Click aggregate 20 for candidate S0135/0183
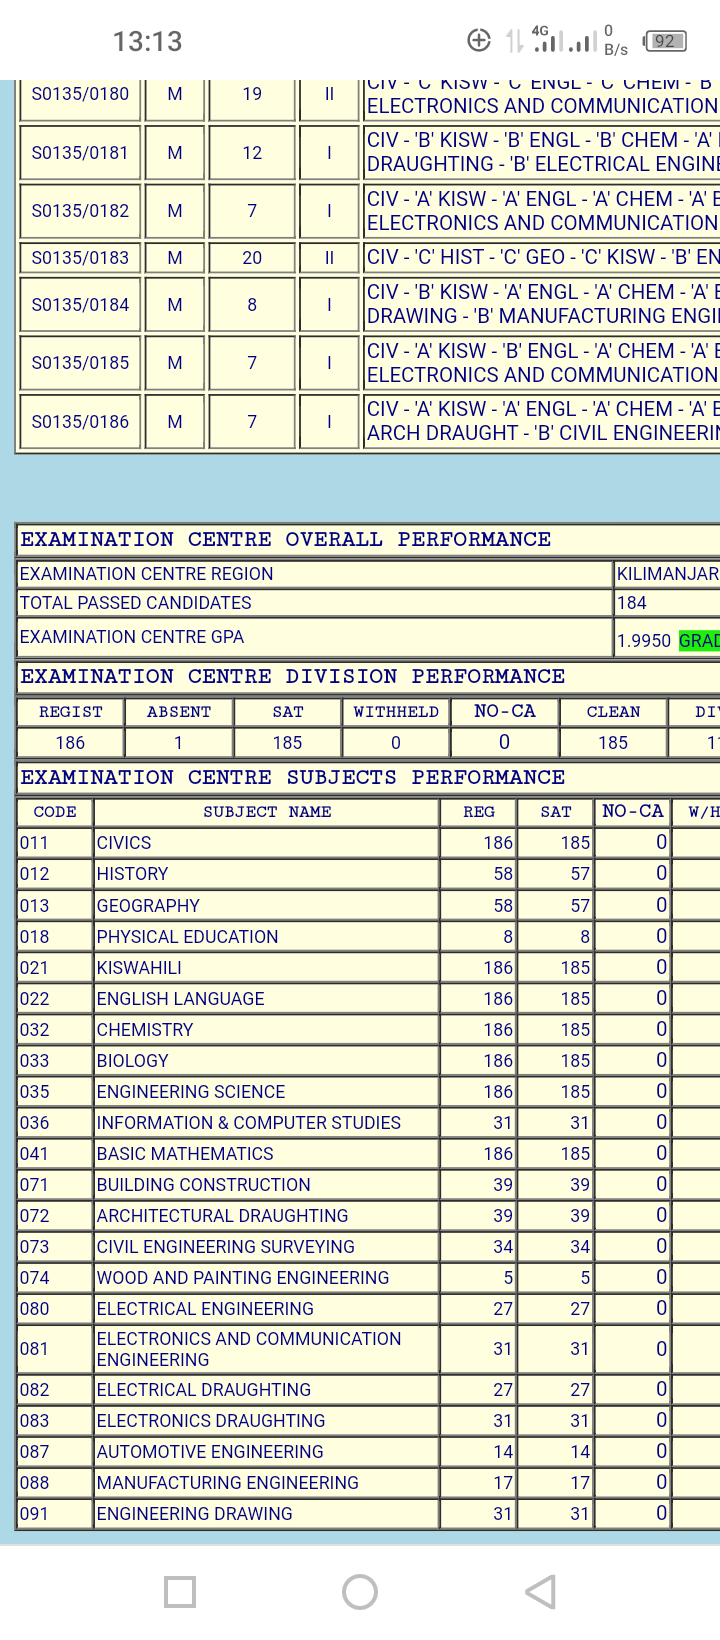 [252, 258]
